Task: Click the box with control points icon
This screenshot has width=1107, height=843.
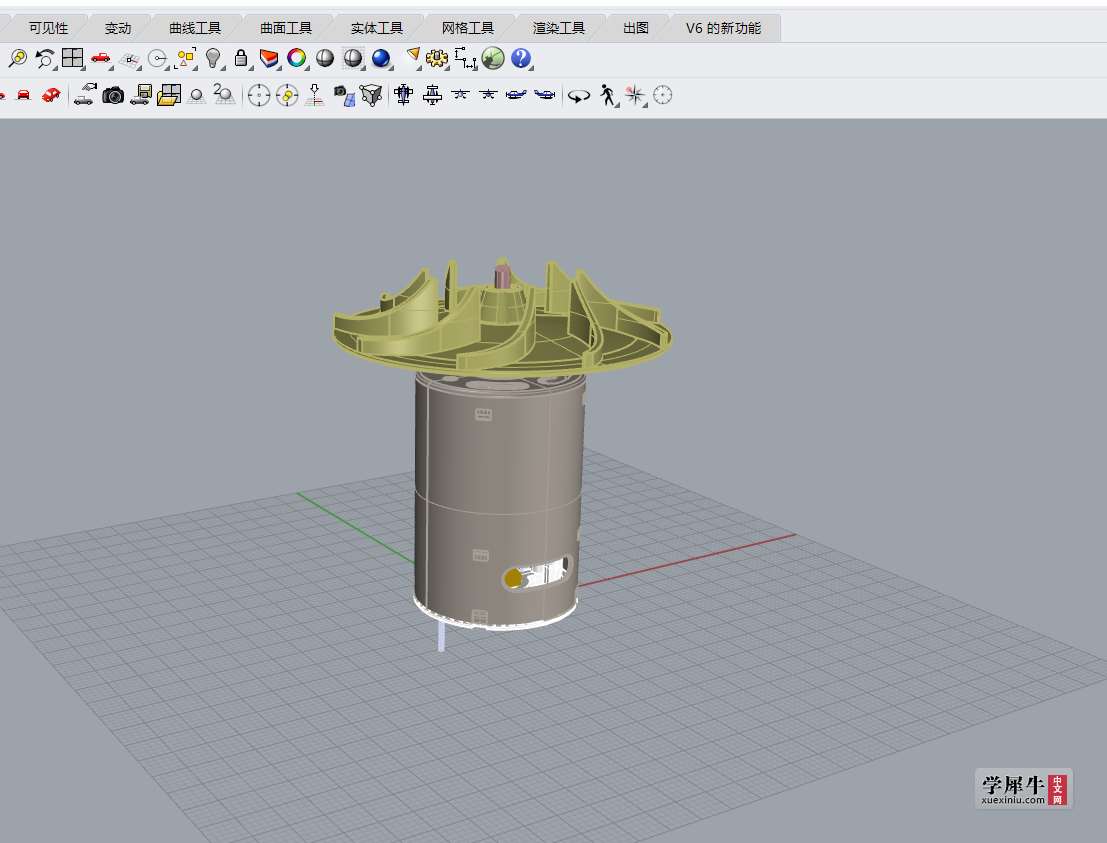Action: tap(371, 95)
